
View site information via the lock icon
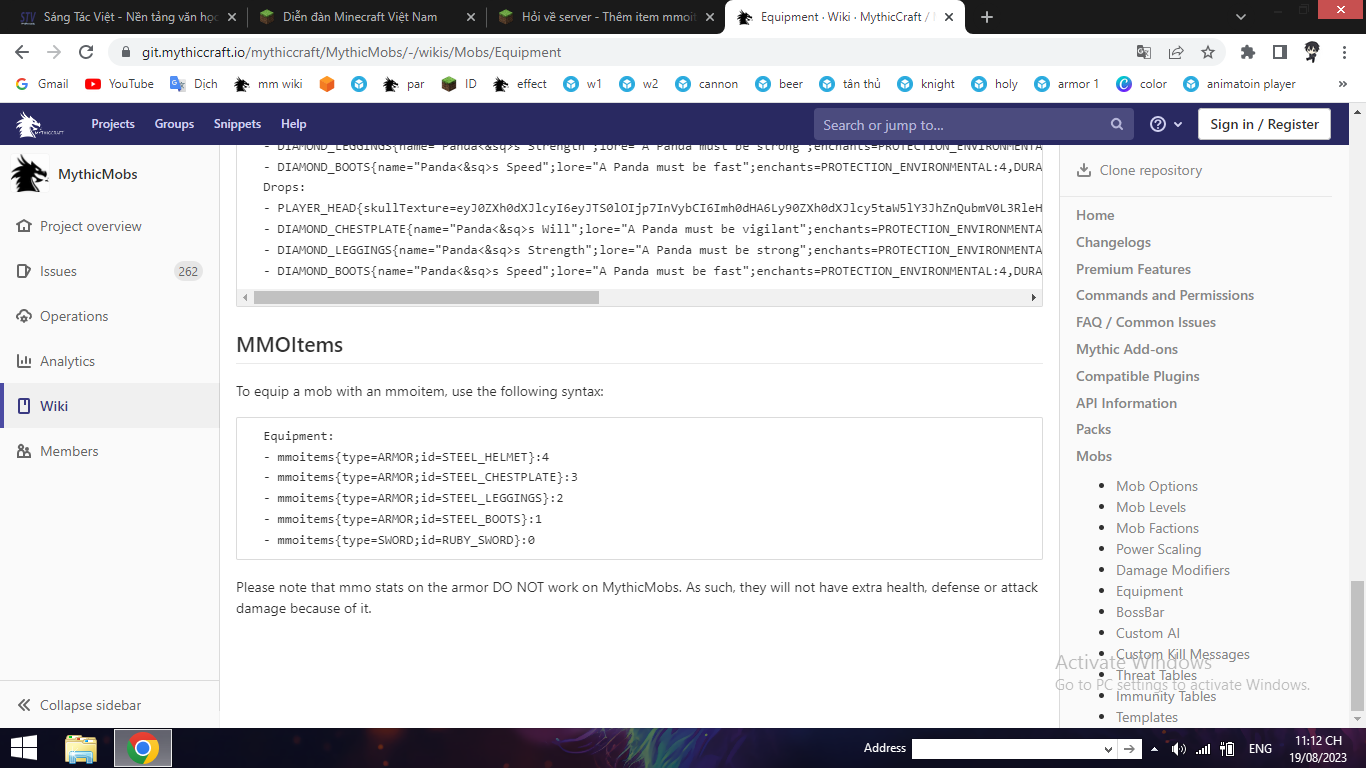[126, 52]
